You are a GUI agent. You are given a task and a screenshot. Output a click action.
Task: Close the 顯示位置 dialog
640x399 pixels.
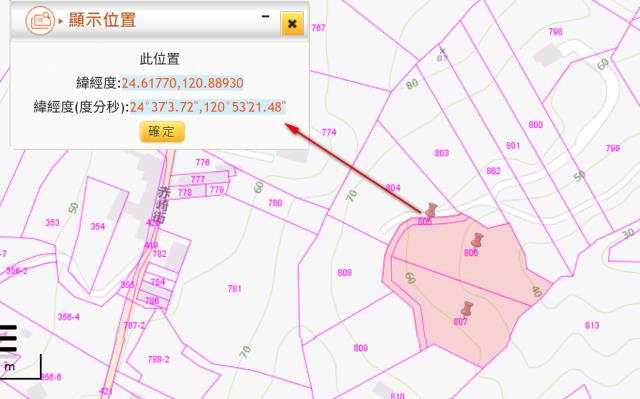point(292,24)
